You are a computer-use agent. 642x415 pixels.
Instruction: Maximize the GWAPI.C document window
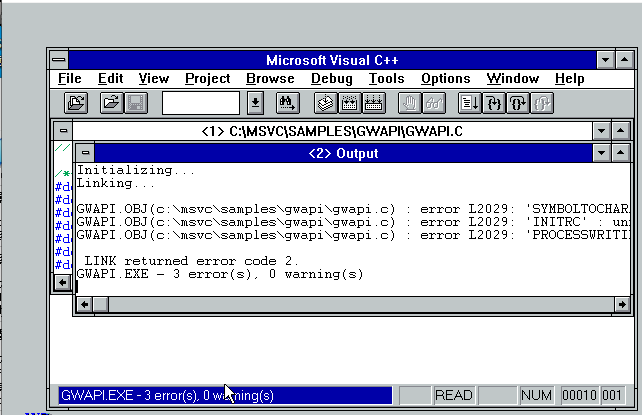tap(620, 131)
